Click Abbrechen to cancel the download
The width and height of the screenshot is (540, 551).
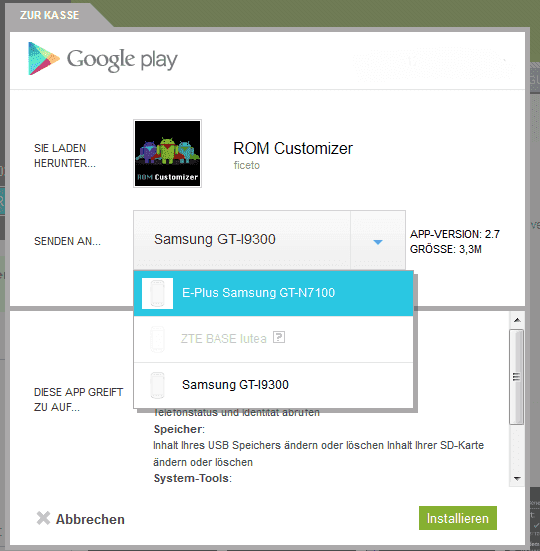coord(90,519)
